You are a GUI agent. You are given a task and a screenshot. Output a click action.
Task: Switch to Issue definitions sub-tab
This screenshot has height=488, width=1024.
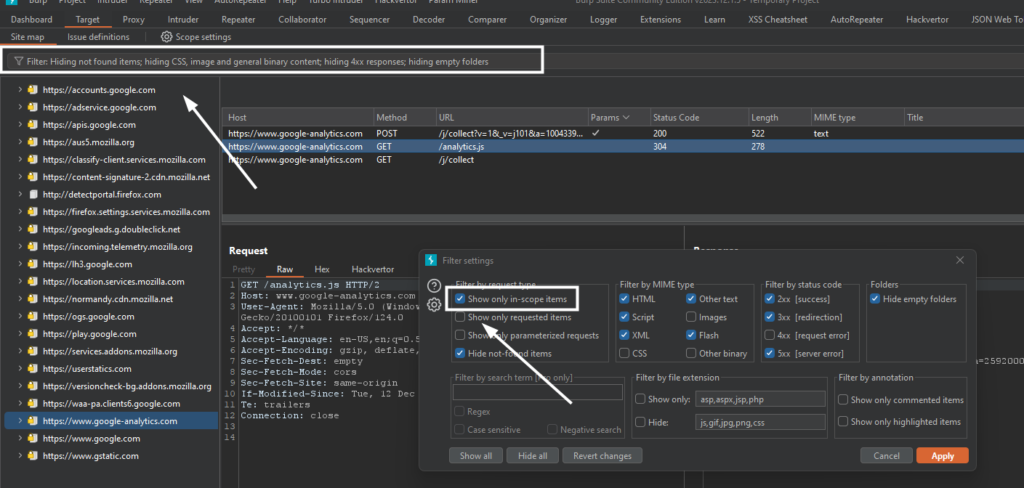click(x=98, y=37)
